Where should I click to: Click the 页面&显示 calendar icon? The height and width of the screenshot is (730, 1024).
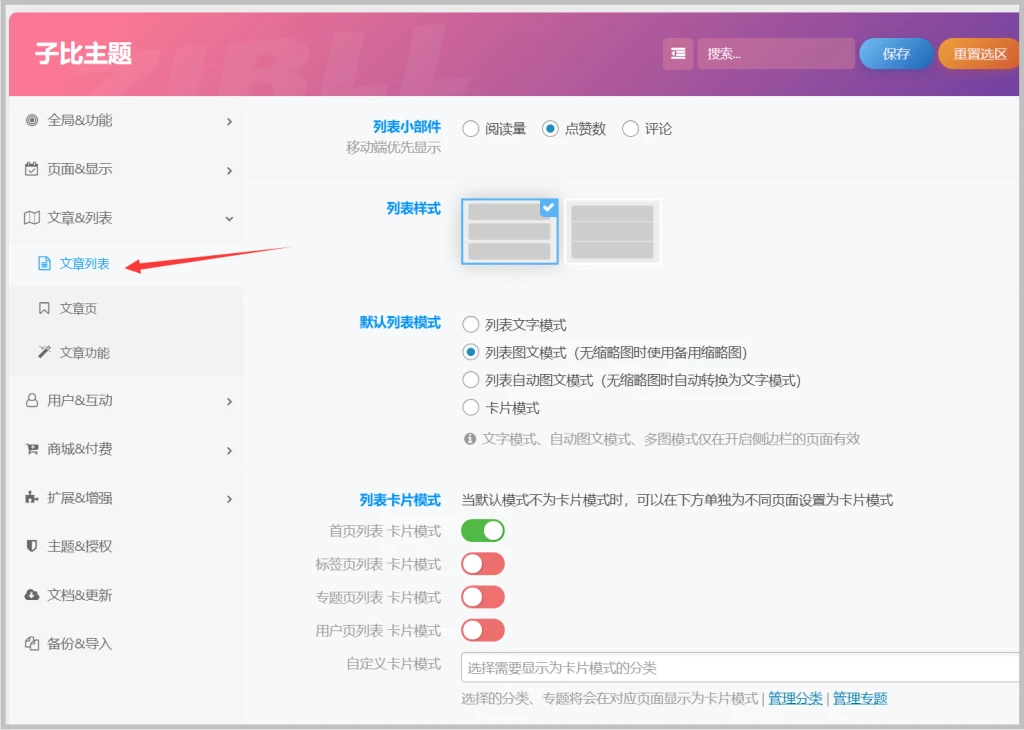tap(31, 169)
